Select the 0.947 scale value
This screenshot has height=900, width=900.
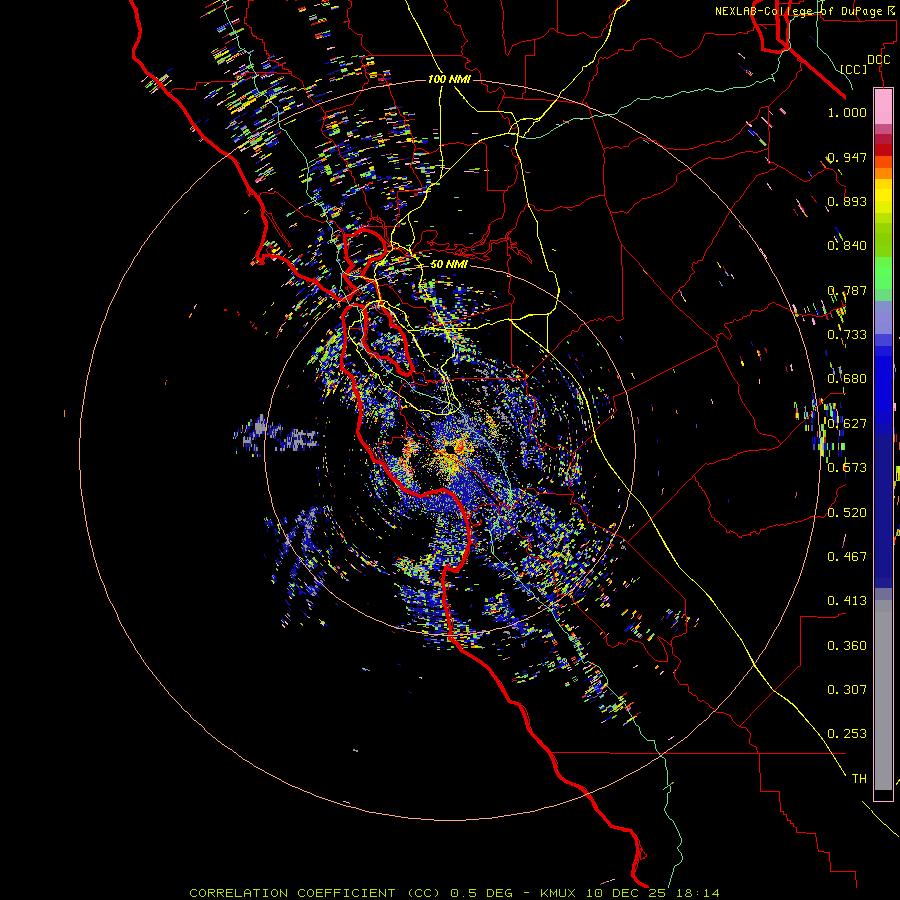point(847,157)
